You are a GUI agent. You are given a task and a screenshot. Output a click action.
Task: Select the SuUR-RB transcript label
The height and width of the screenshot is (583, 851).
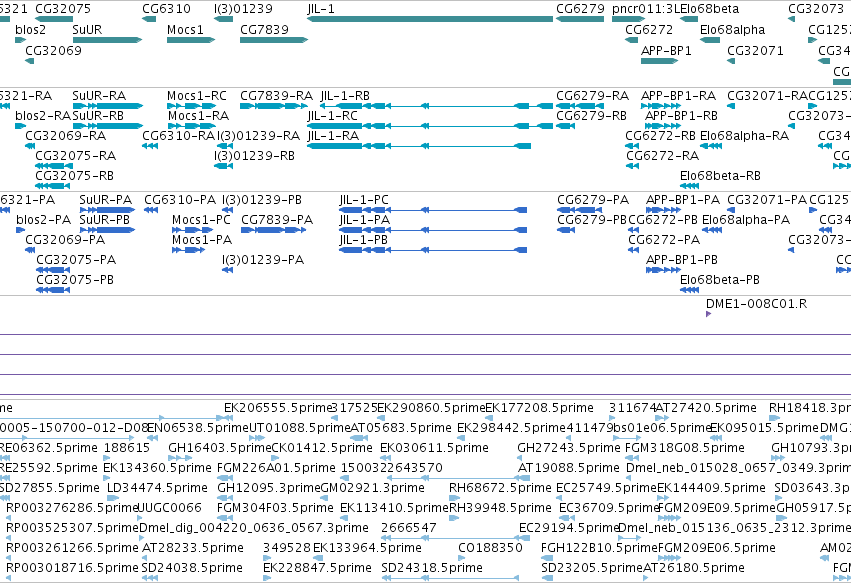point(98,116)
